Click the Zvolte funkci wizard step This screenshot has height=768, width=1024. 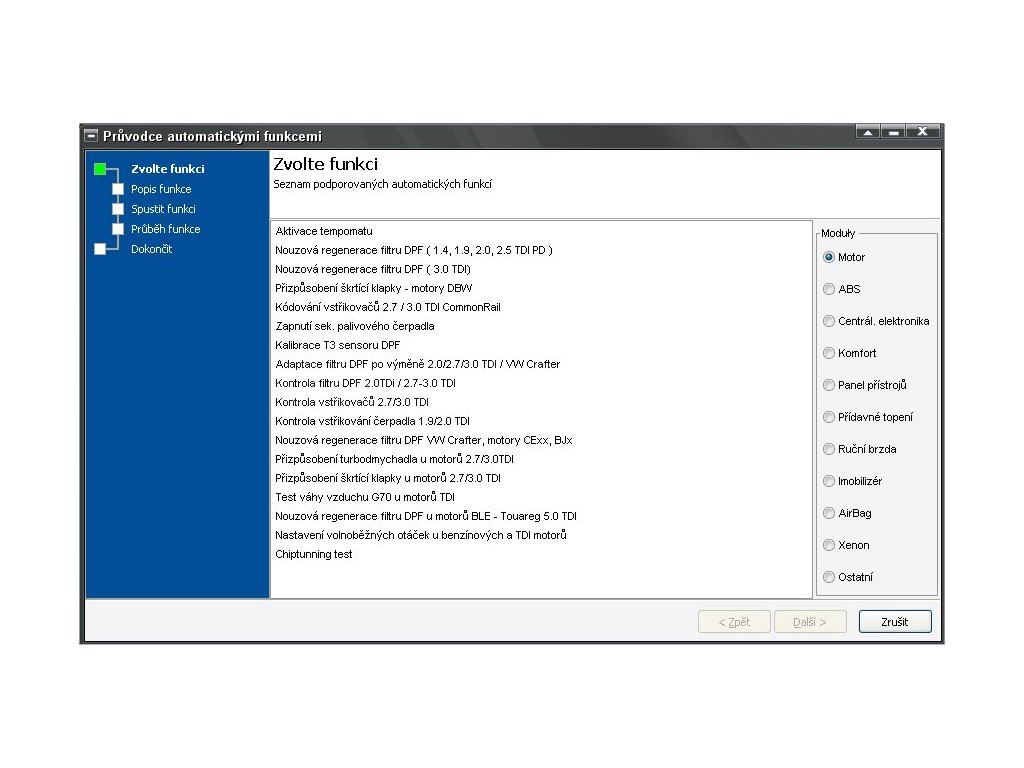[168, 169]
